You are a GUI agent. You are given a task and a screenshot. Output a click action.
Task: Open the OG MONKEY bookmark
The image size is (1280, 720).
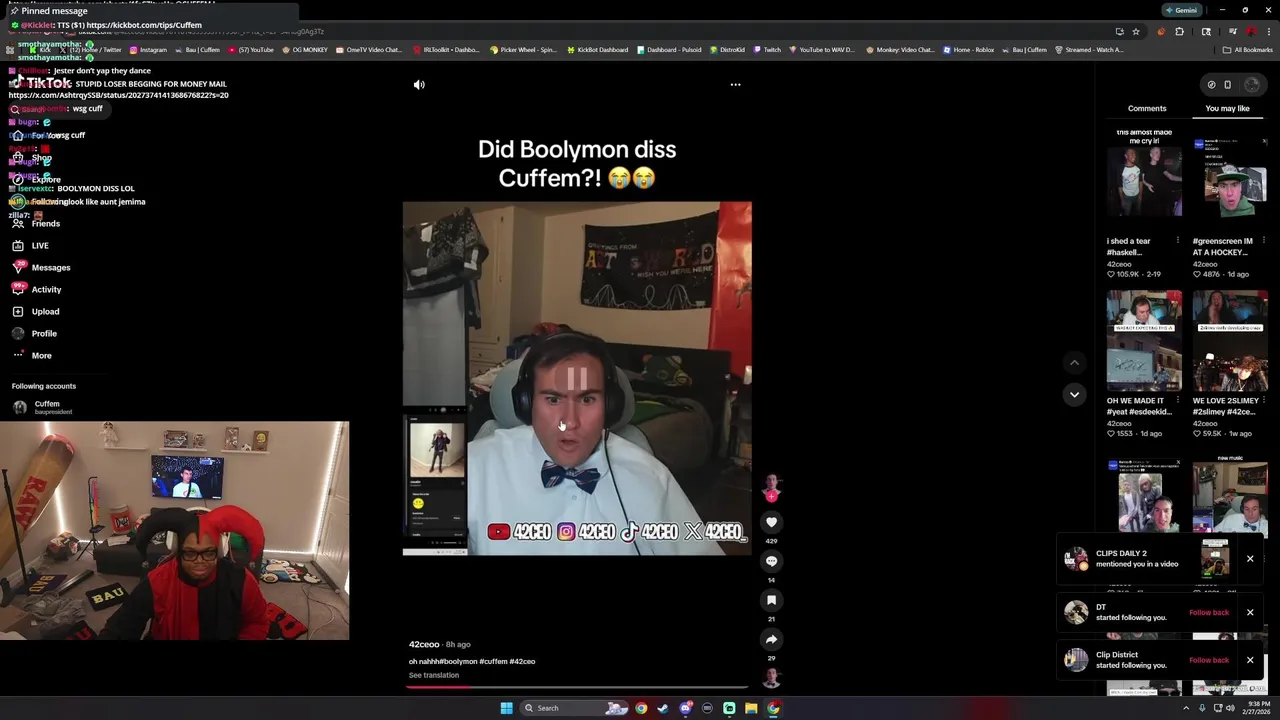305,49
